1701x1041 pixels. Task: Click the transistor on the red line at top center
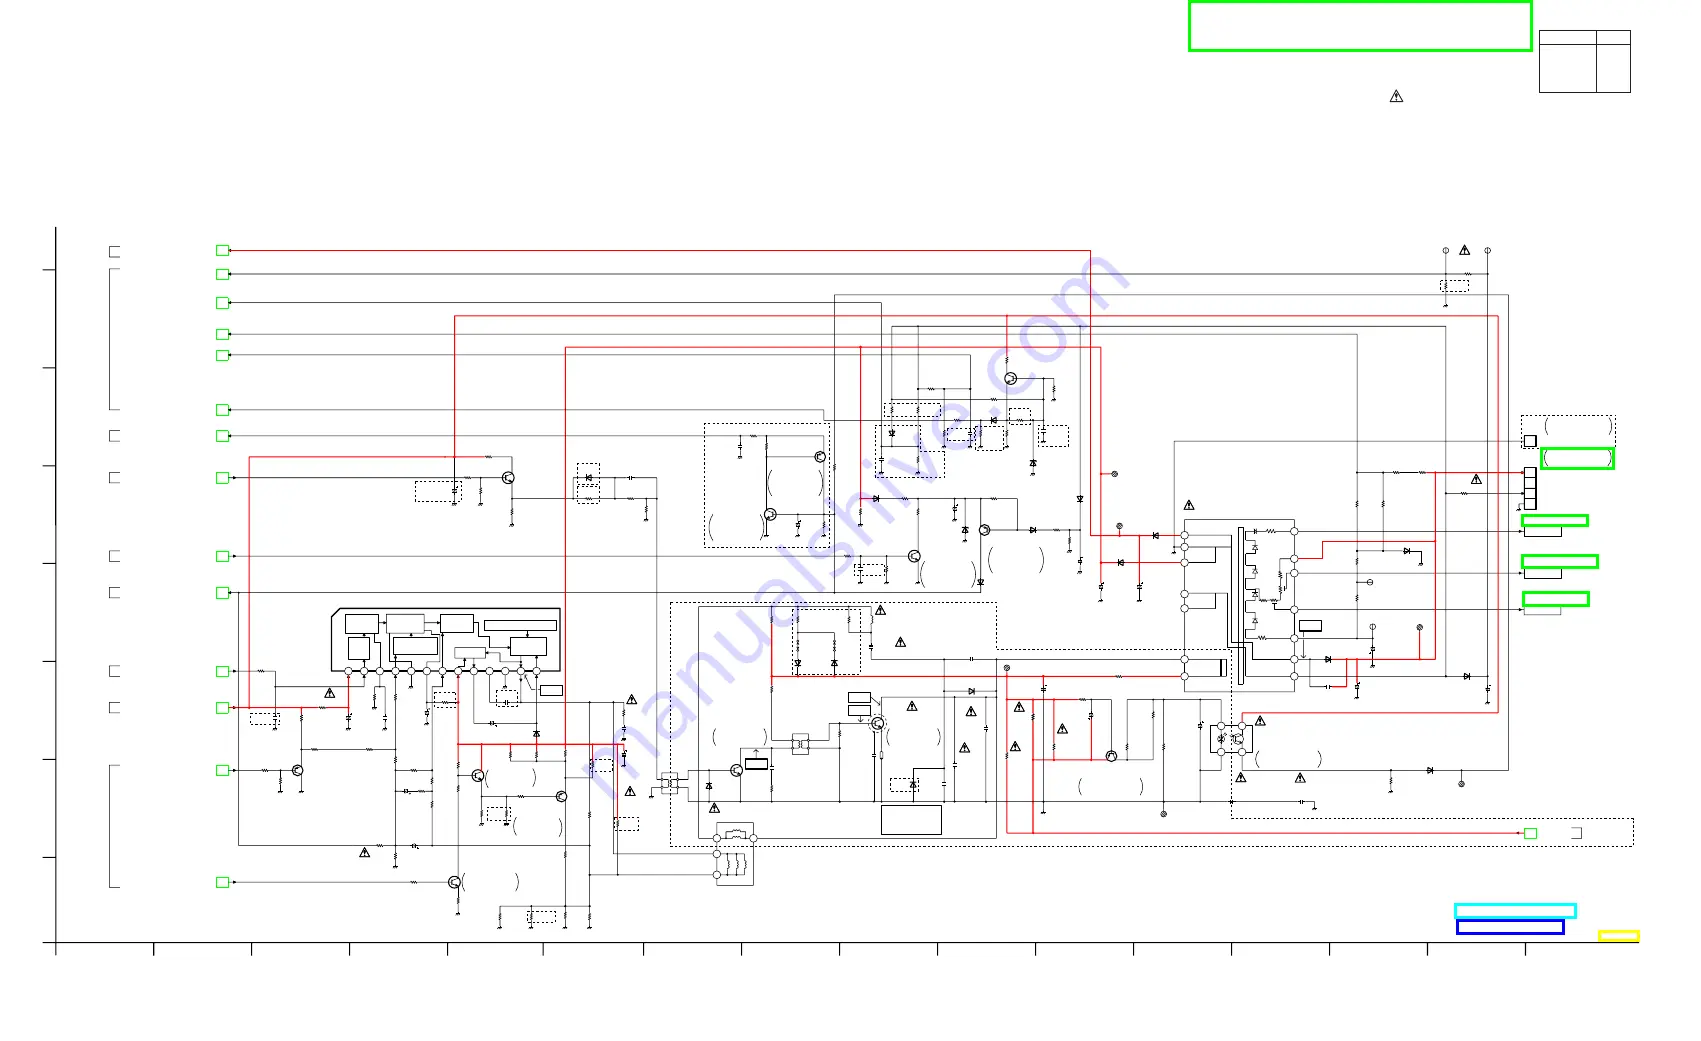1010,378
